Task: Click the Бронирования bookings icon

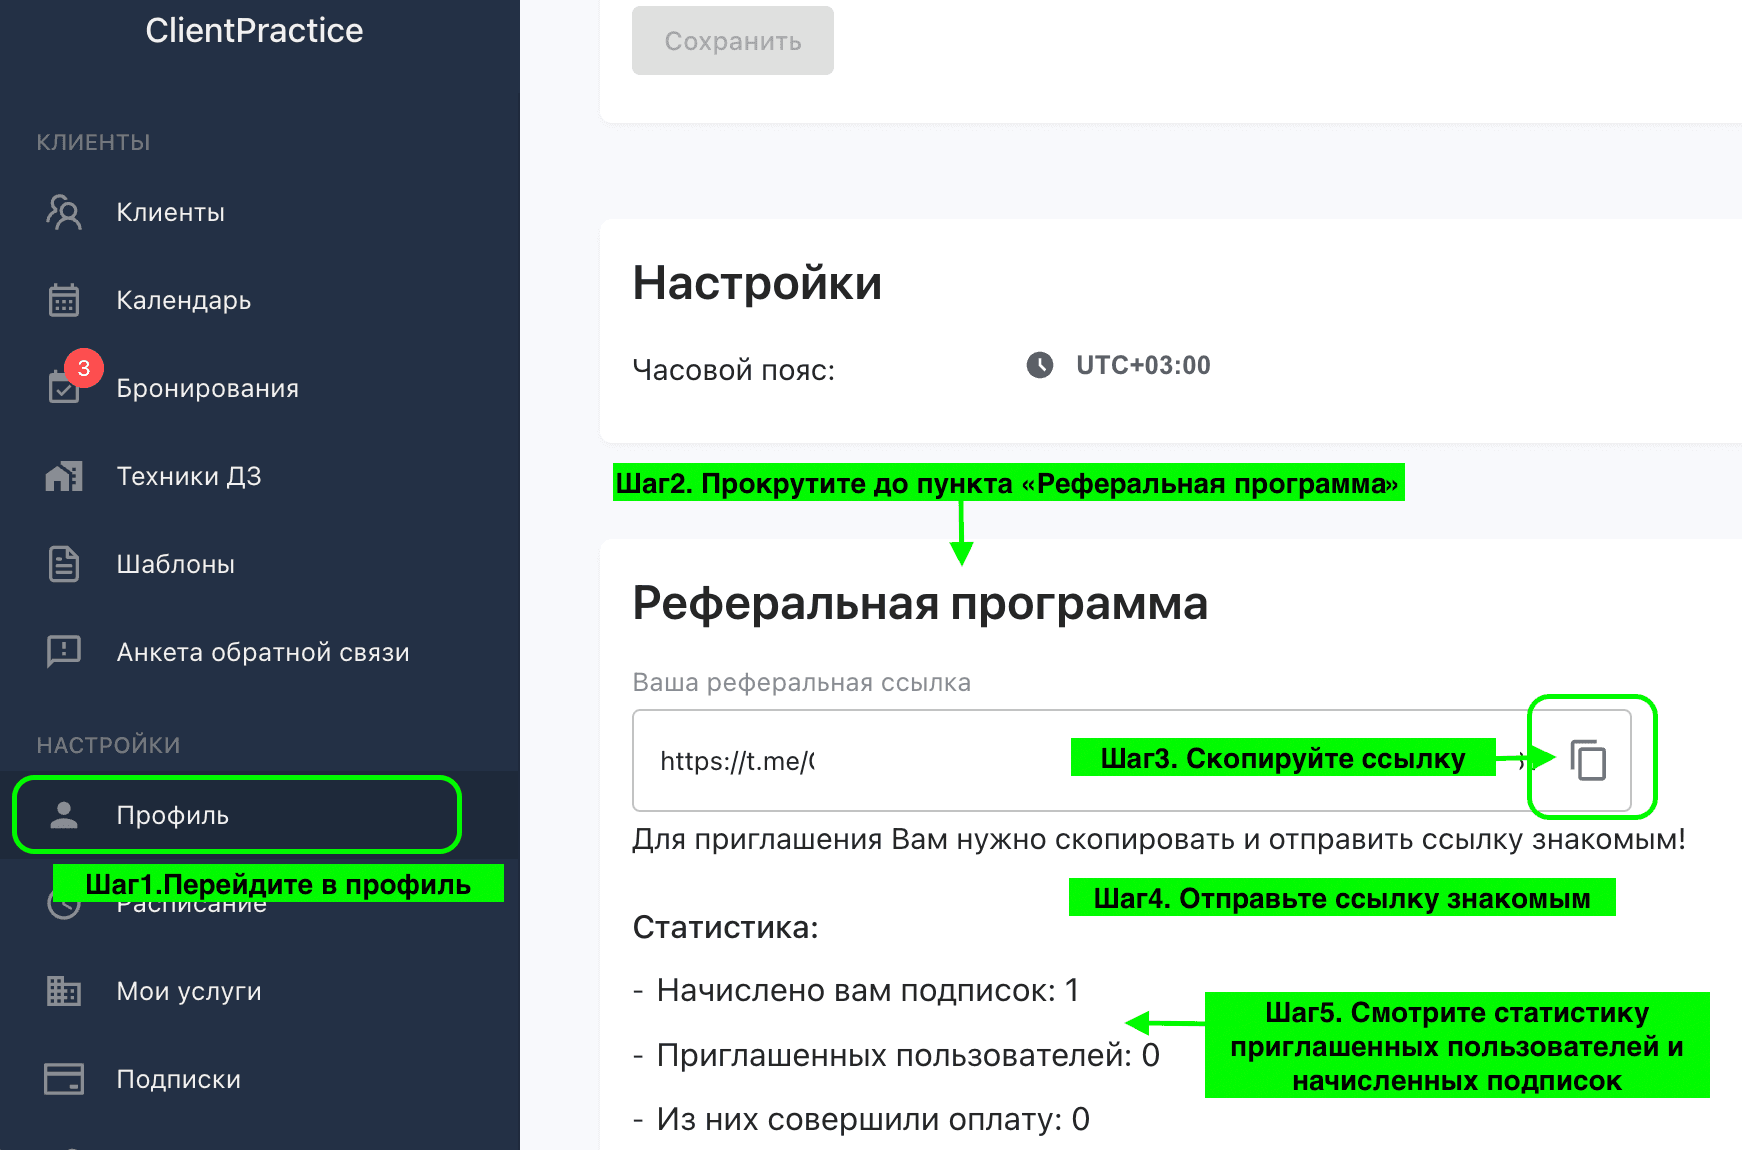Action: click(63, 388)
